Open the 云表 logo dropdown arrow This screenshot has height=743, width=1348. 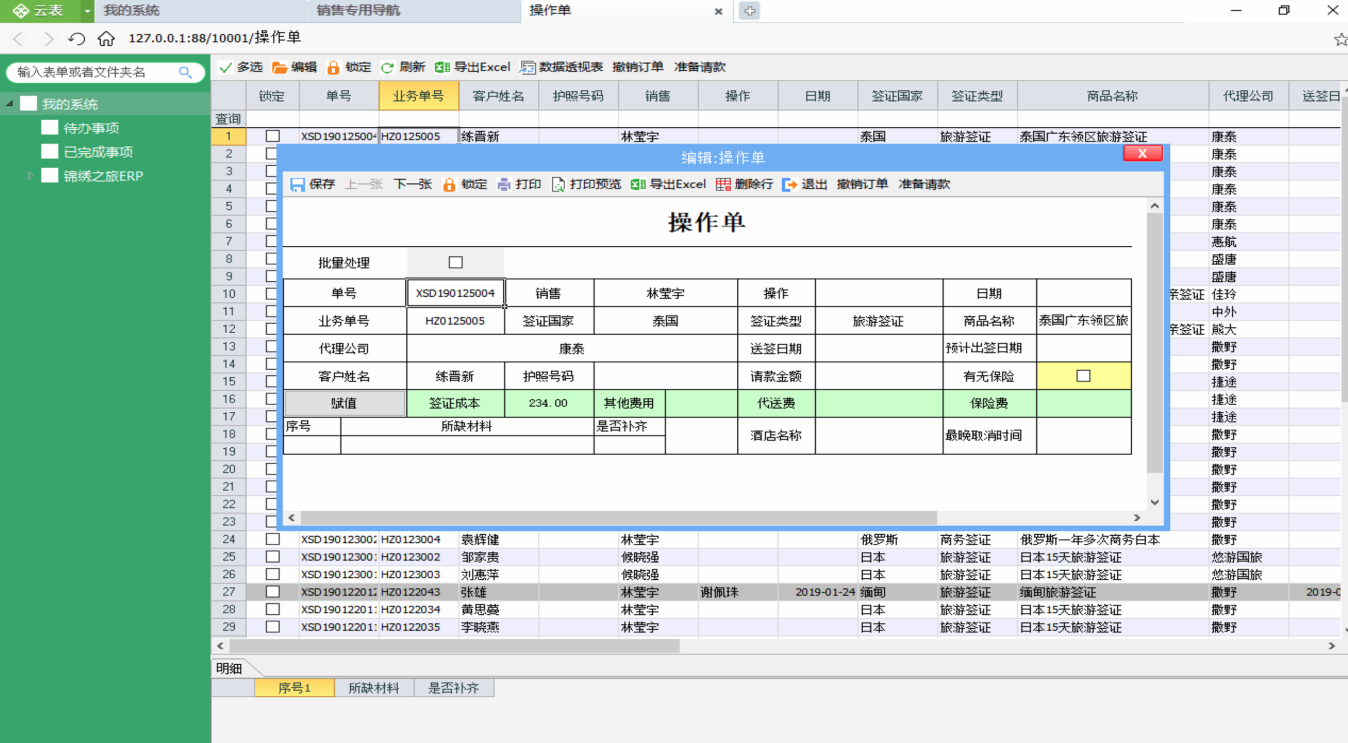tap(88, 11)
